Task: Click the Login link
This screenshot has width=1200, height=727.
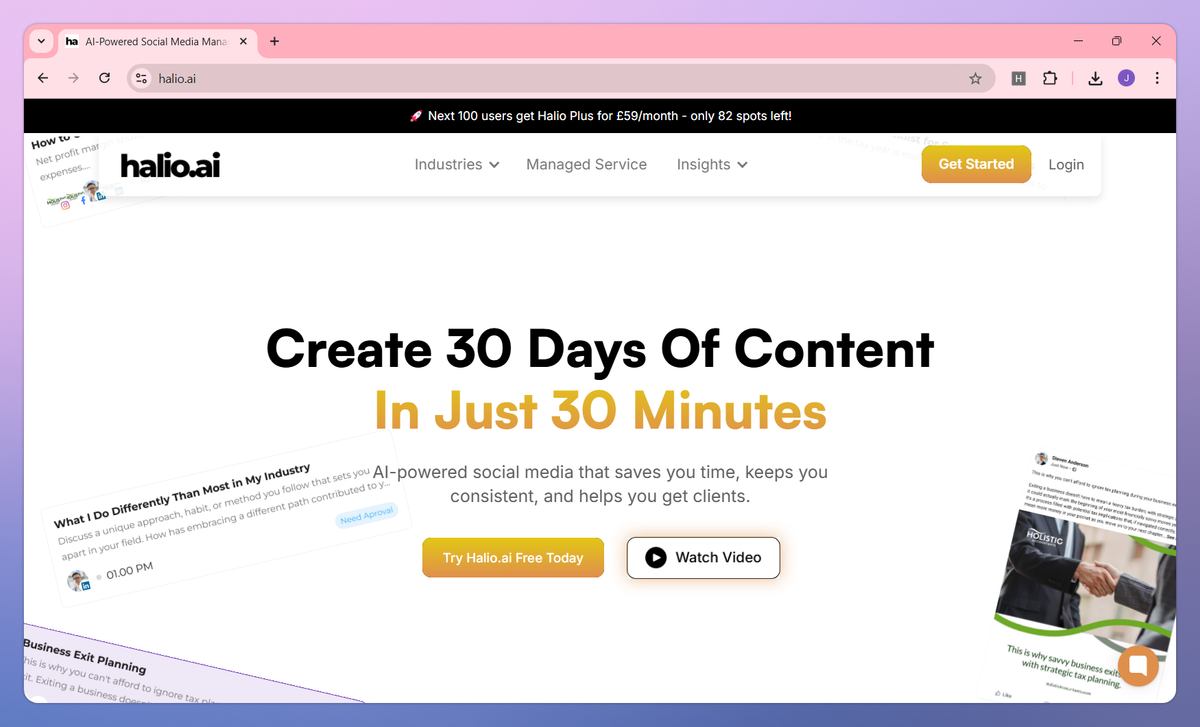Action: 1066,164
